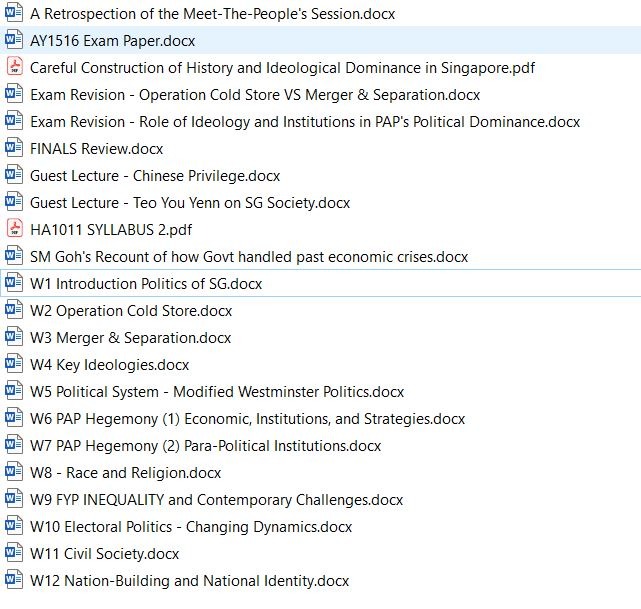Click Word icon for Guest Lecture - Chinese Privilege
Image resolution: width=641 pixels, height=609 pixels.
point(14,176)
